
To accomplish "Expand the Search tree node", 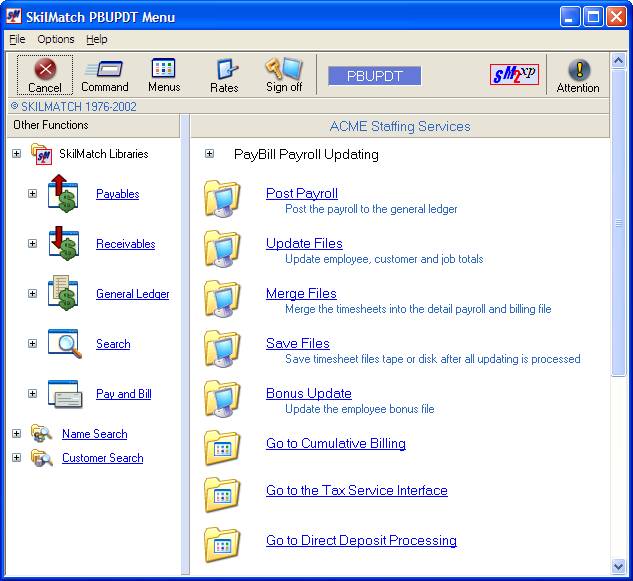I will point(33,344).
